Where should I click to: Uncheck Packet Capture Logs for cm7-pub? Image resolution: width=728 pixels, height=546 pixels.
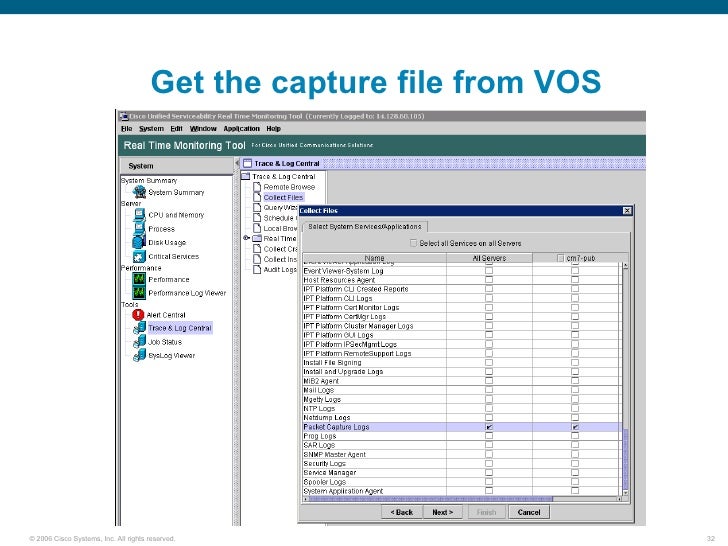pos(575,427)
